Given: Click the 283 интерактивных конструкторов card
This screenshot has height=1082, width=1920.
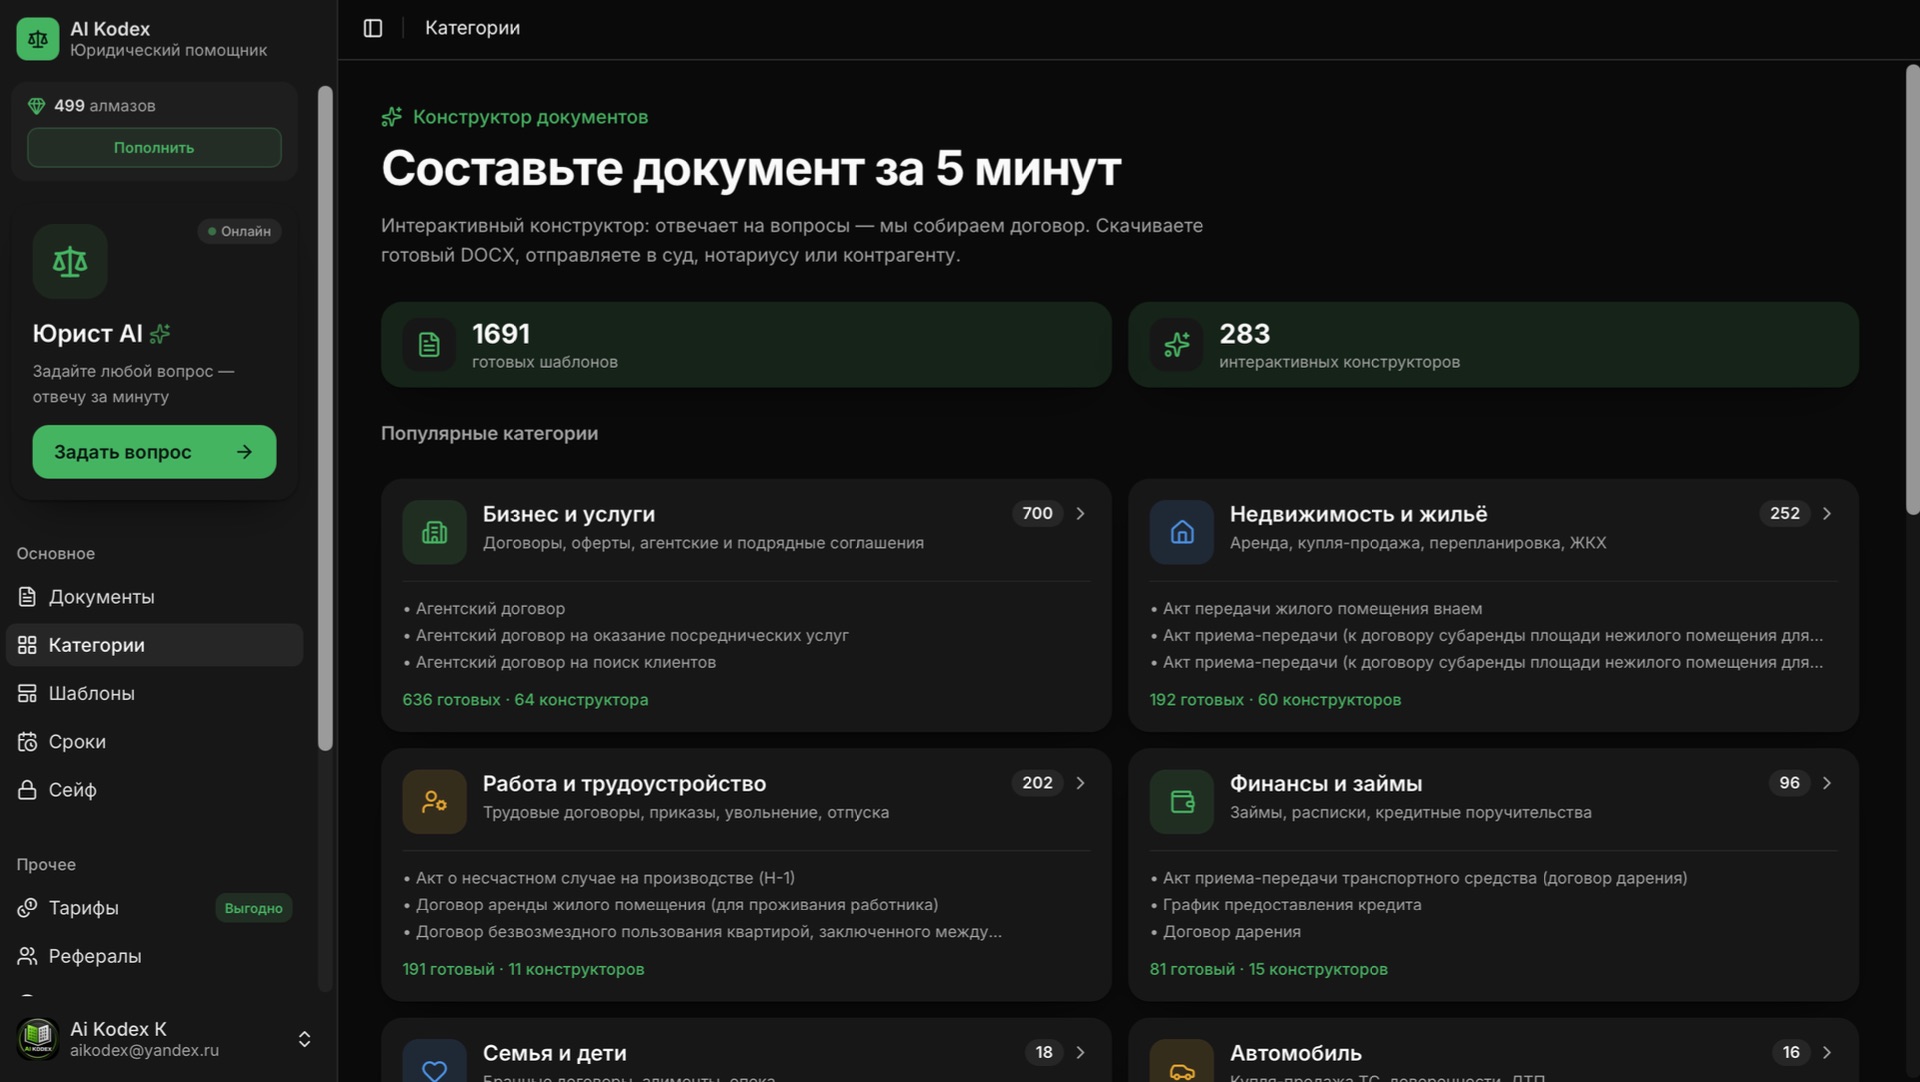Looking at the screenshot, I should (1493, 345).
